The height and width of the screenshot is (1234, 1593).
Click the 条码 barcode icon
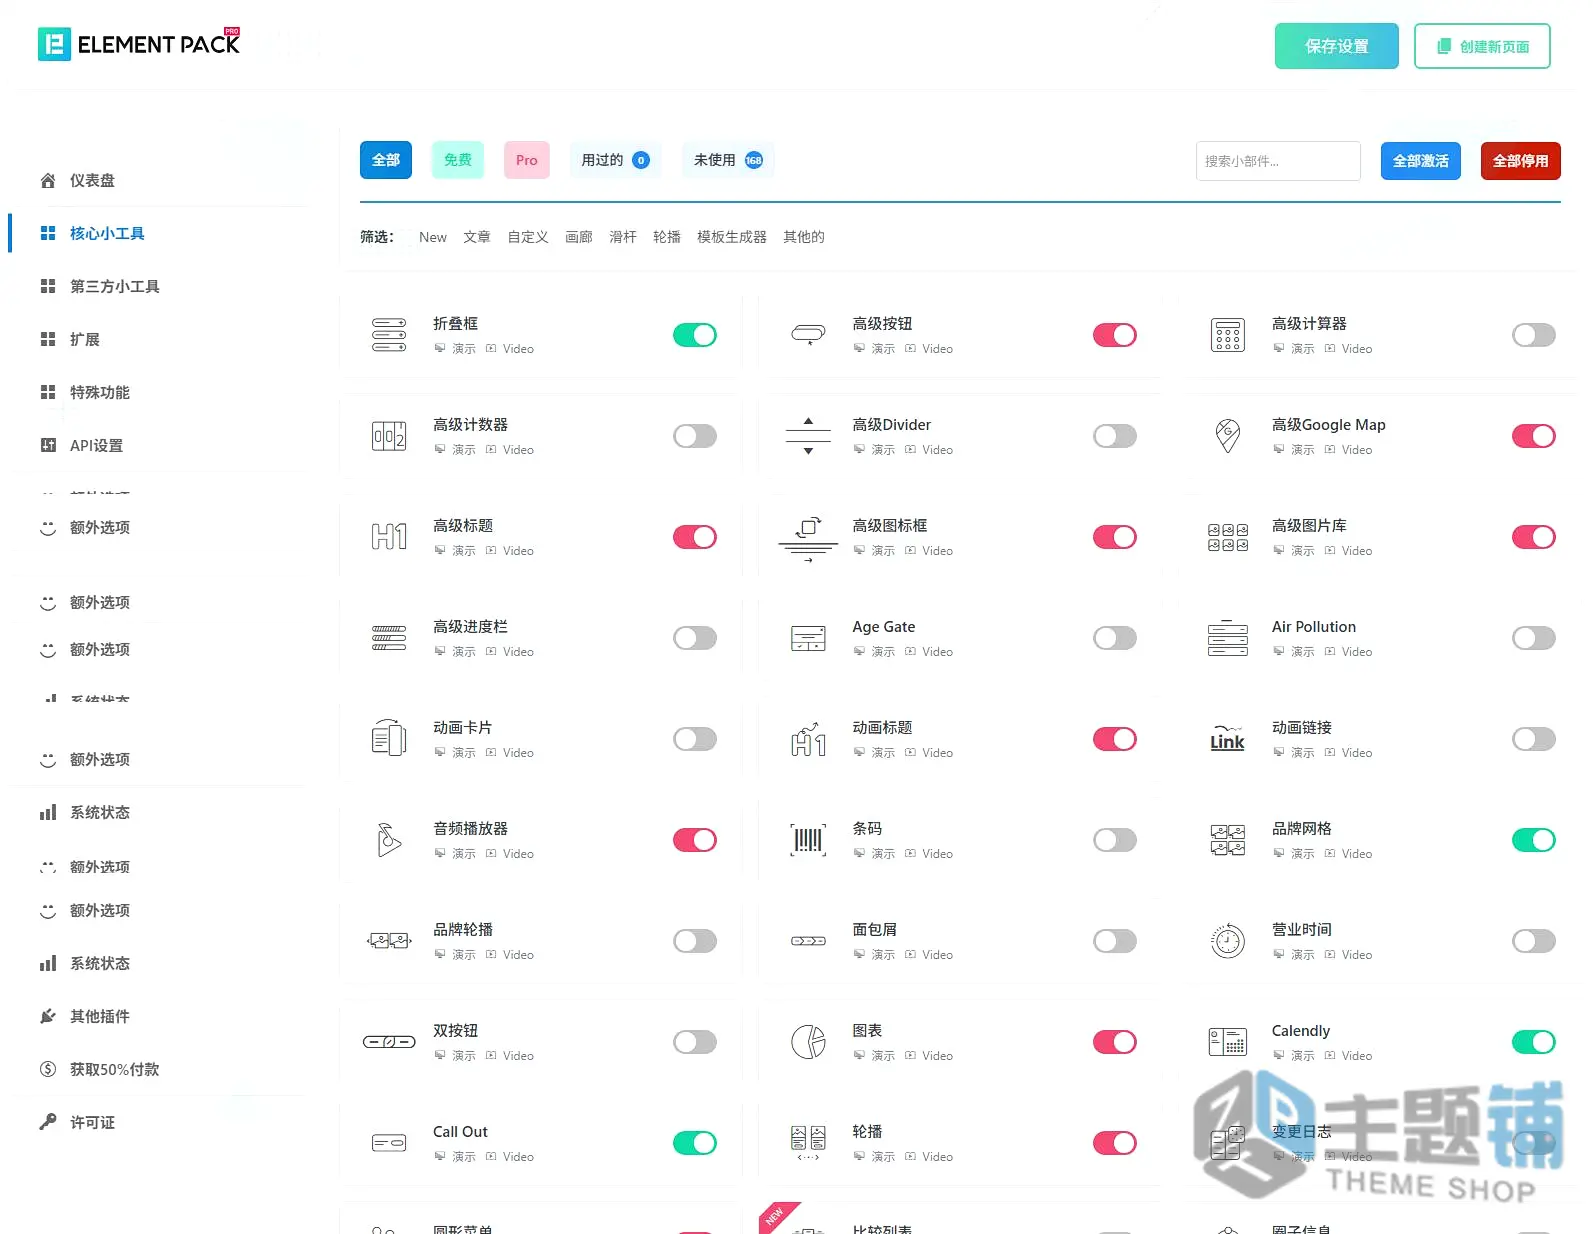808,840
